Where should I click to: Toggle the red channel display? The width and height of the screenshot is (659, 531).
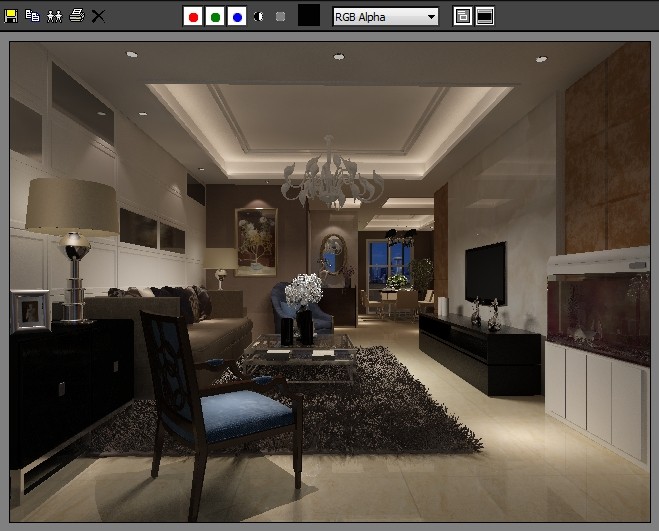[x=193, y=17]
